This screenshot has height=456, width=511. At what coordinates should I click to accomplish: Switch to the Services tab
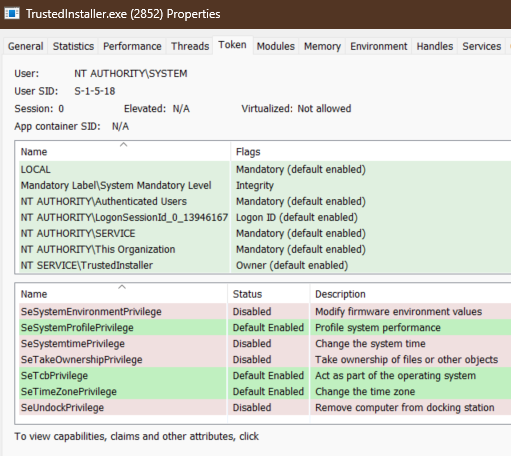(482, 46)
